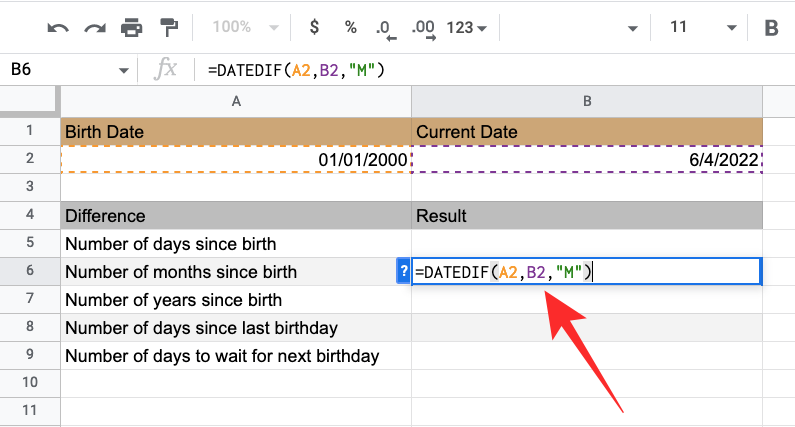Expand the Name box dropdown arrow
The height and width of the screenshot is (427, 795).
[x=124, y=70]
